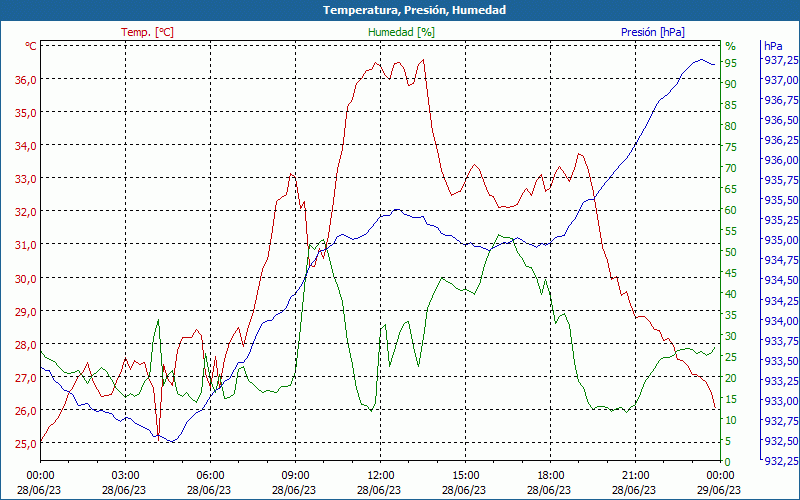Click the 936,50 pressure axis value
This screenshot has width=800, height=500.
coord(781,120)
